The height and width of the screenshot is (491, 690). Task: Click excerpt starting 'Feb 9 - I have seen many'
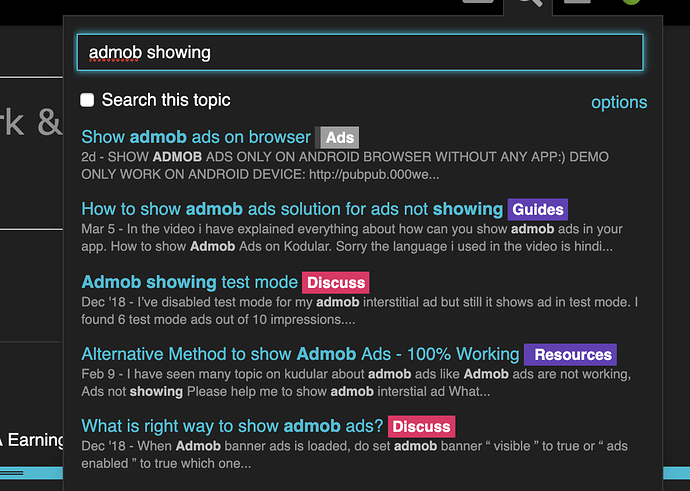(x=356, y=383)
